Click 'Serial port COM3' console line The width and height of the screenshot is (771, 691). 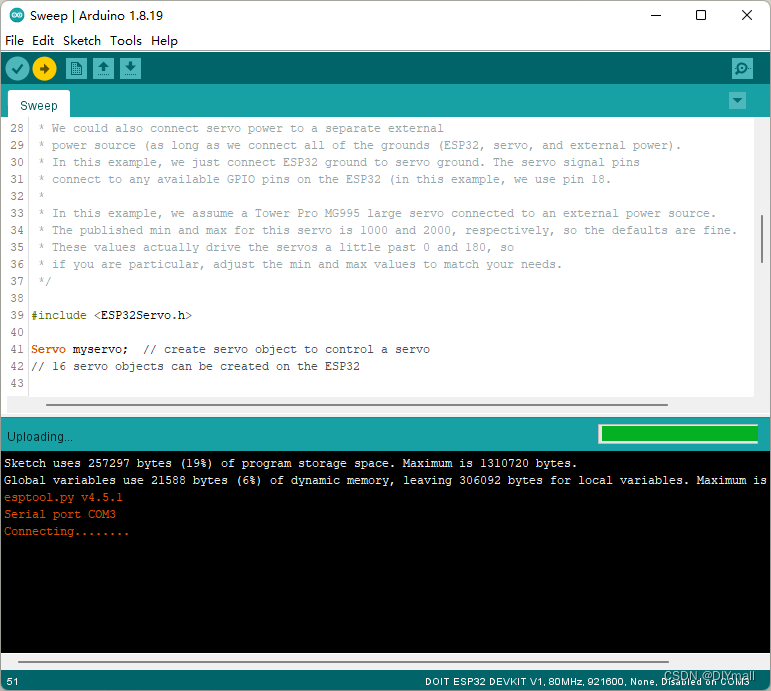[60, 514]
